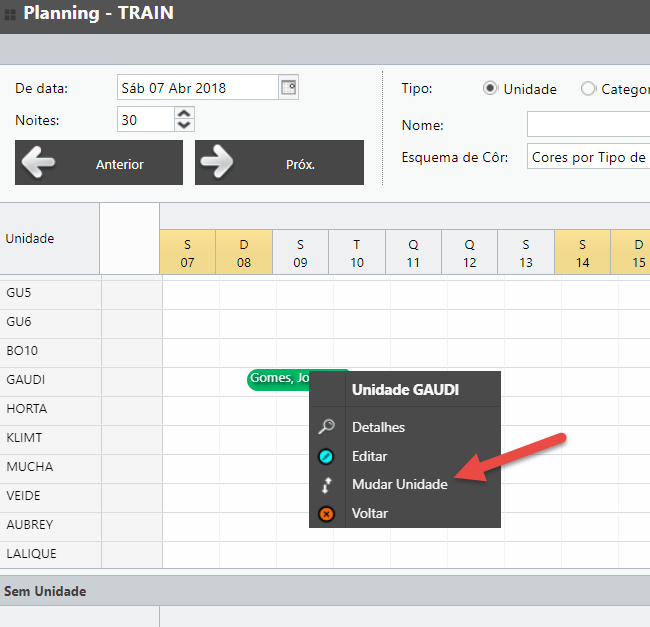Choose Mudar Unidade from context menu
This screenshot has width=650, height=627.
tap(399, 484)
